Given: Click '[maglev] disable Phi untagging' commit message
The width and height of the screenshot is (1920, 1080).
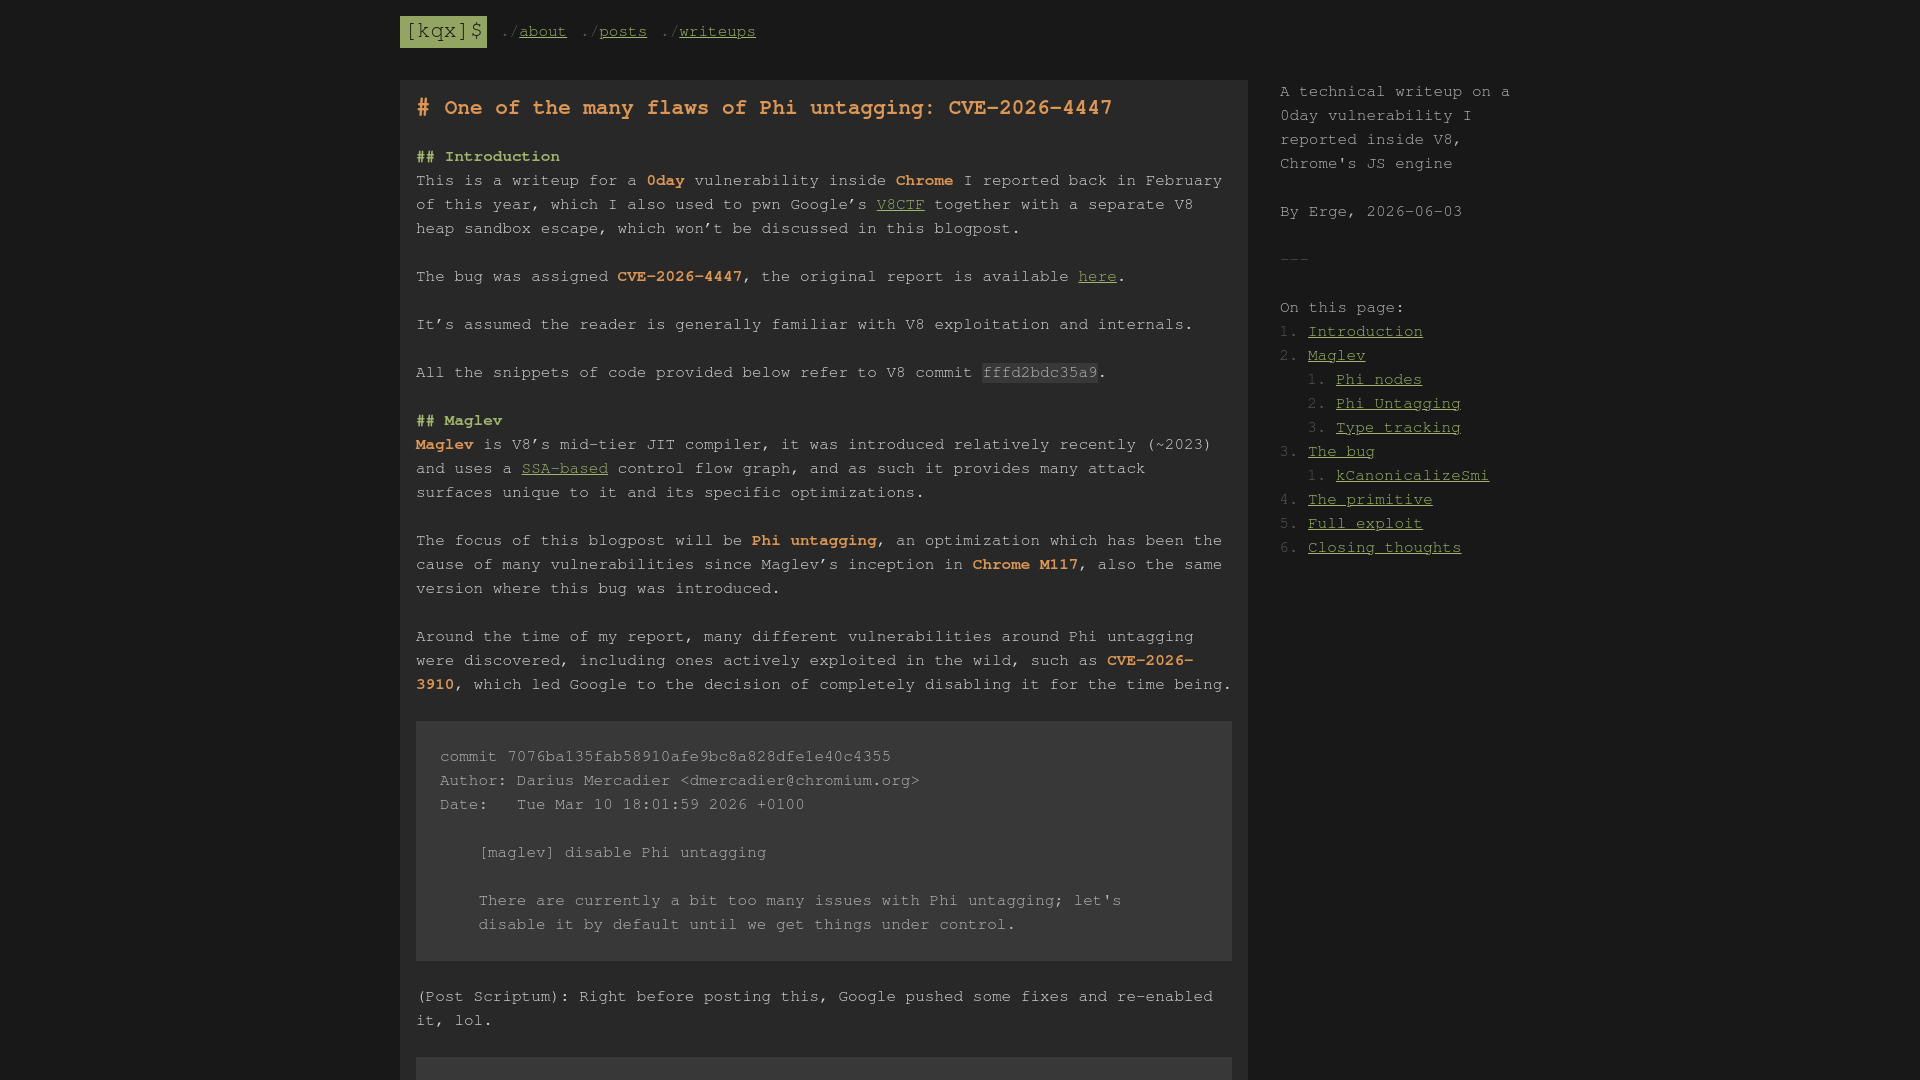Looking at the screenshot, I should 622,853.
